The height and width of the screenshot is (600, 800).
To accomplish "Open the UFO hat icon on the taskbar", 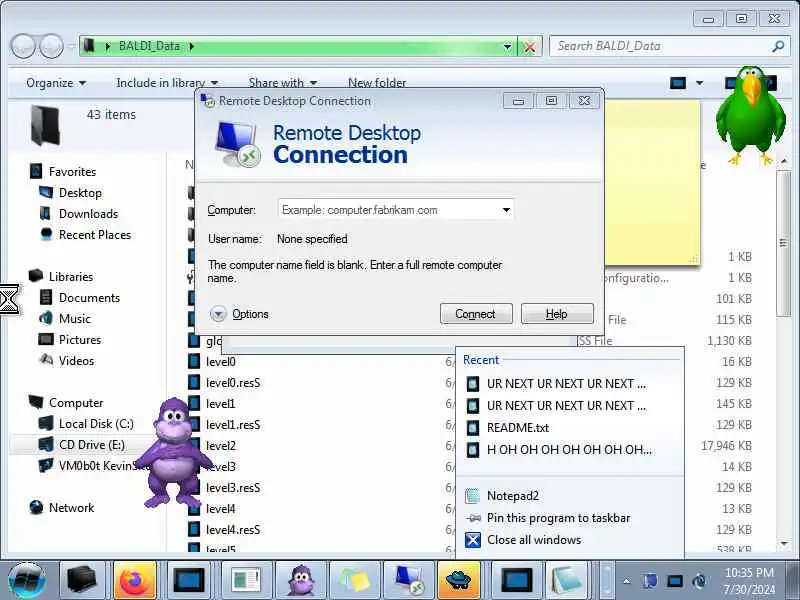I will tap(459, 580).
